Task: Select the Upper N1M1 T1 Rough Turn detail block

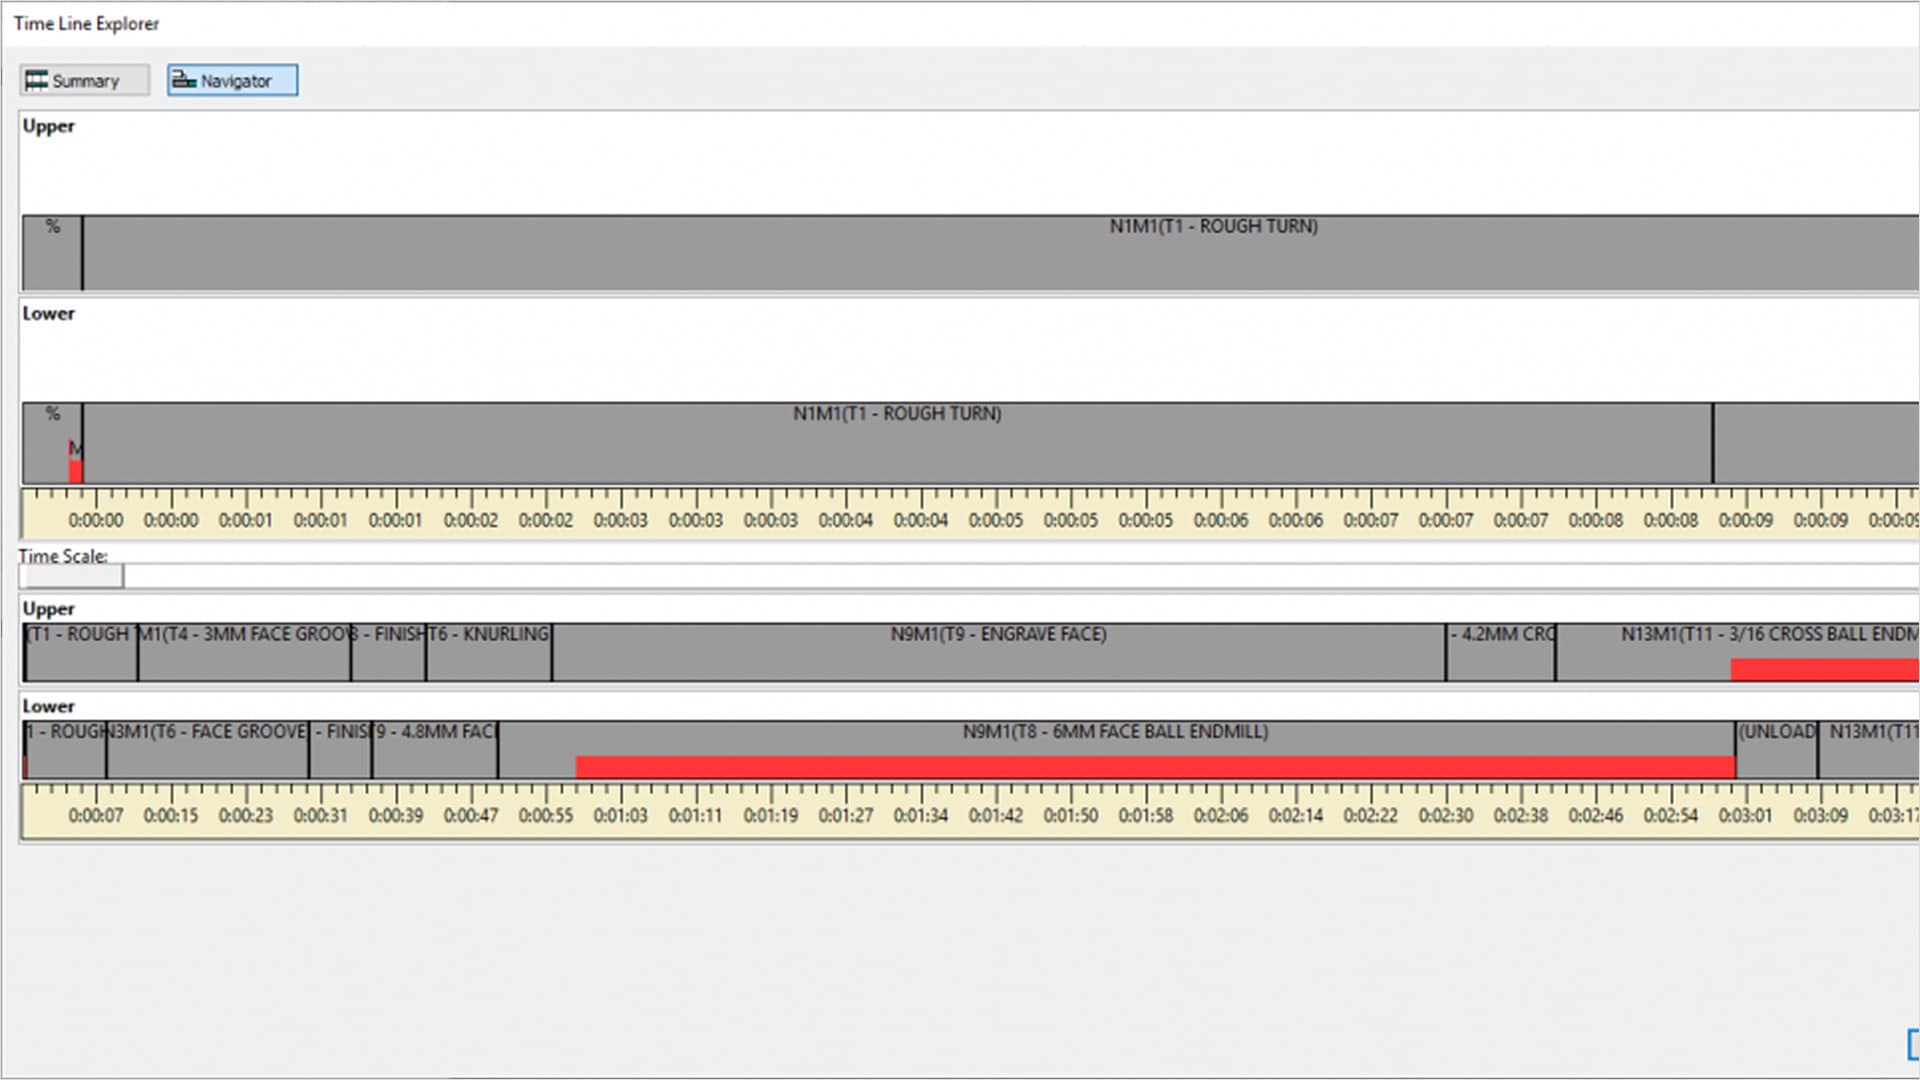Action: click(x=1000, y=255)
